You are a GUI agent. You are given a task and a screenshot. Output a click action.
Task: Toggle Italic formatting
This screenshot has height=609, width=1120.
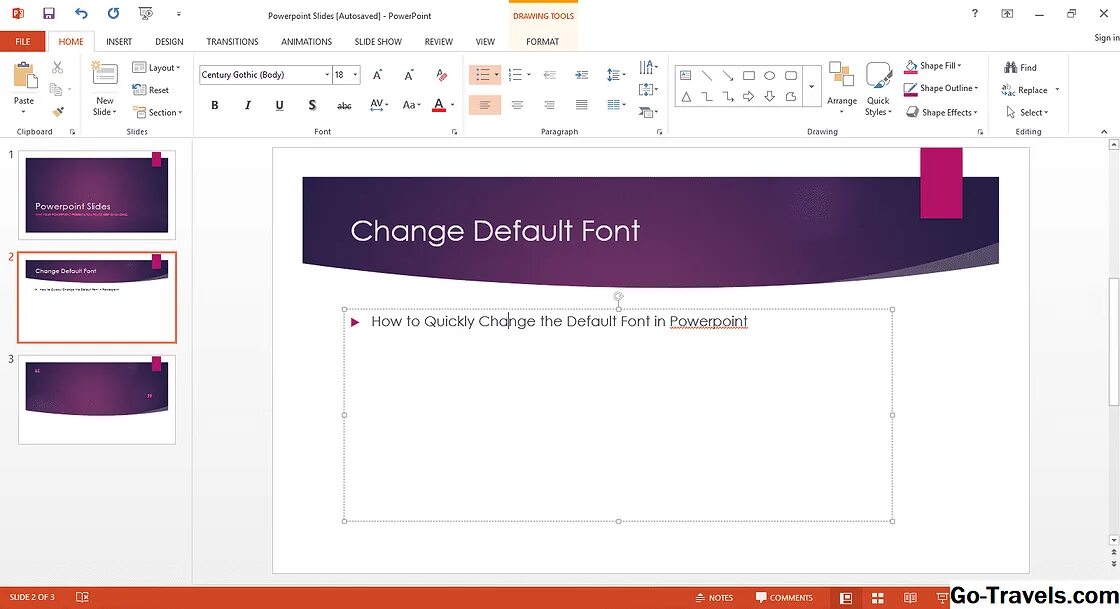pyautogui.click(x=247, y=105)
